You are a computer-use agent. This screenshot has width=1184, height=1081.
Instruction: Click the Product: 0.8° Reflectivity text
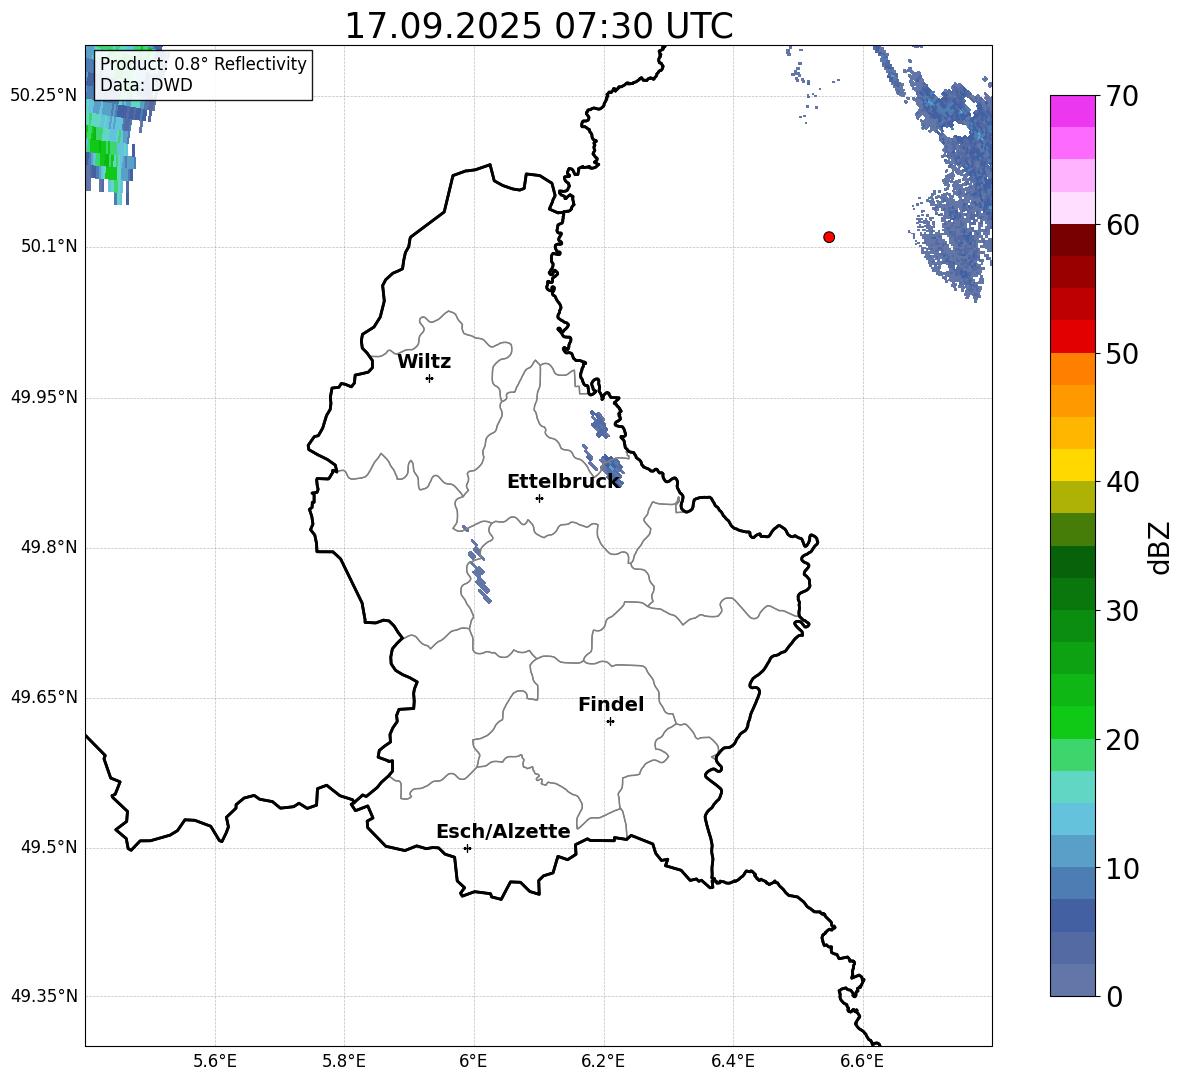coord(203,63)
